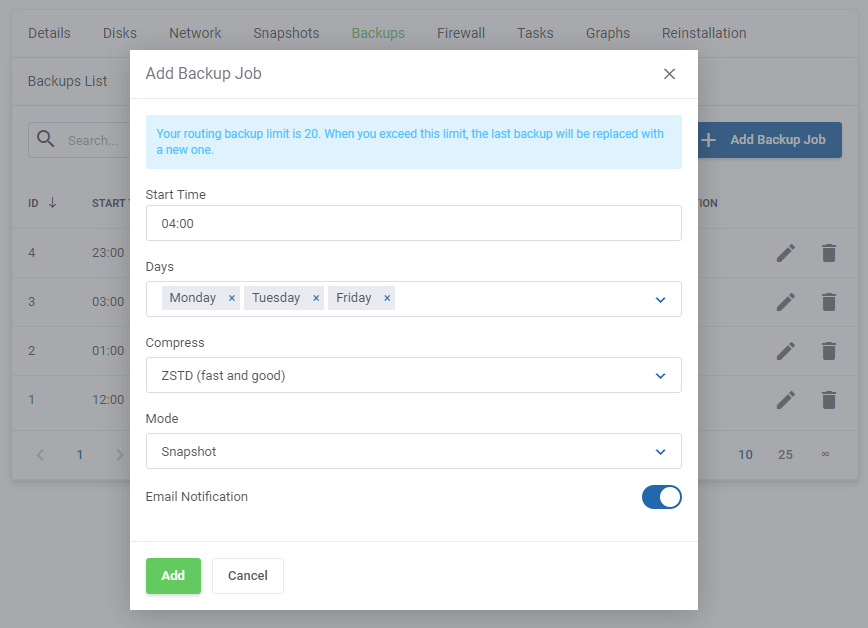The width and height of the screenshot is (868, 628).
Task: Open the Firewall tab
Action: tap(461, 33)
